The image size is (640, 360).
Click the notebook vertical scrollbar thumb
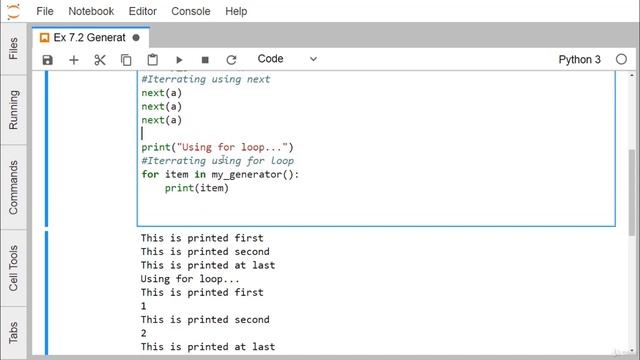pyautogui.click(x=631, y=192)
